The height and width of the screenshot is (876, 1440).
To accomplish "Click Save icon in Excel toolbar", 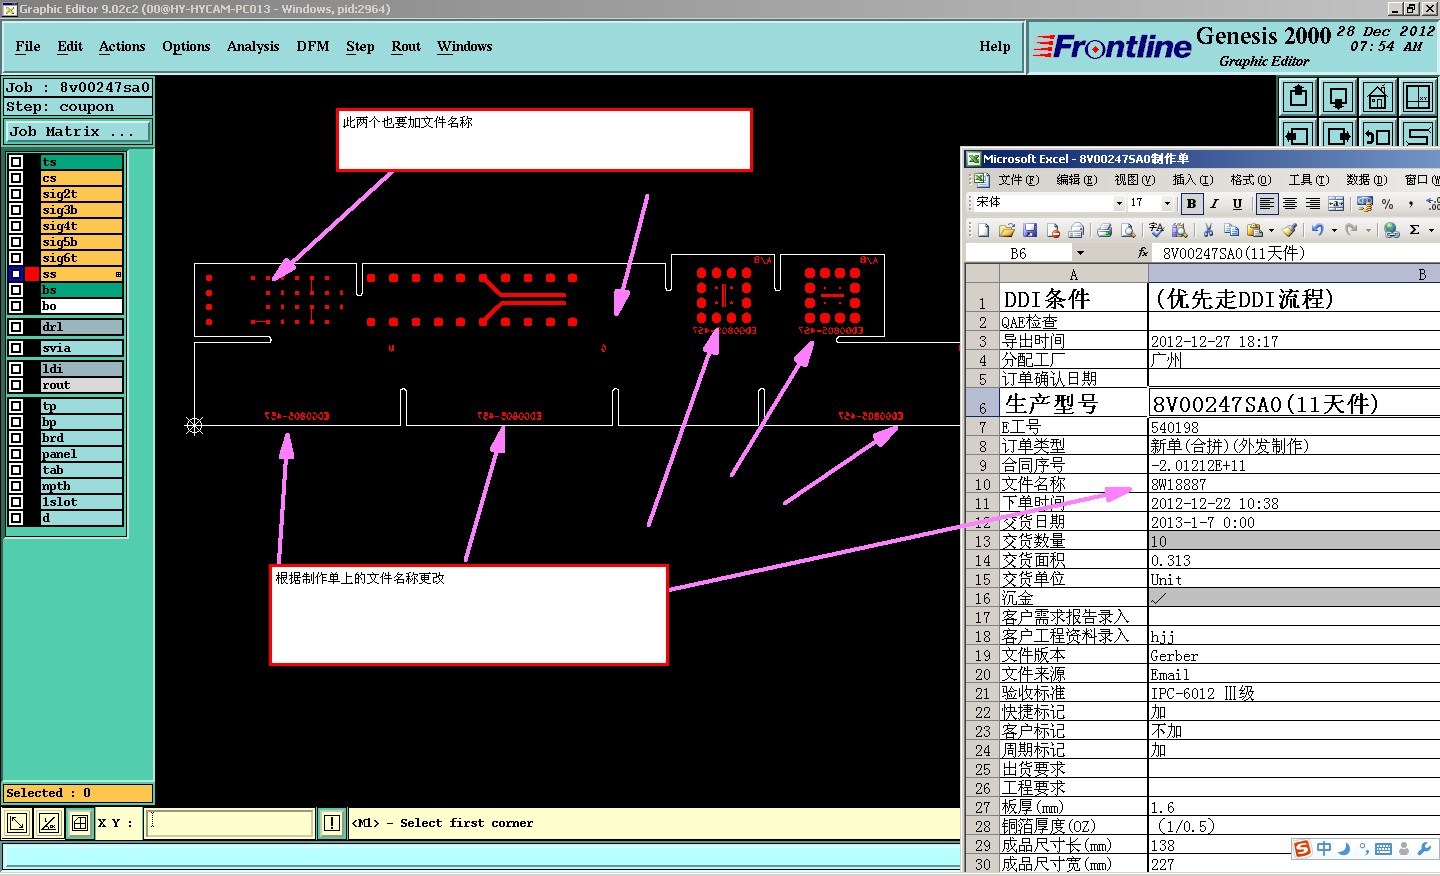I will pos(1030,230).
